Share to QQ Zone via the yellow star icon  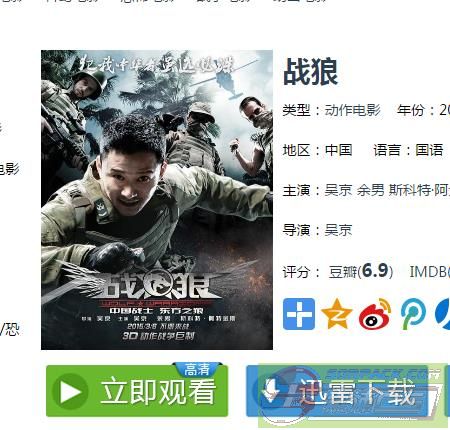pyautogui.click(x=337, y=314)
